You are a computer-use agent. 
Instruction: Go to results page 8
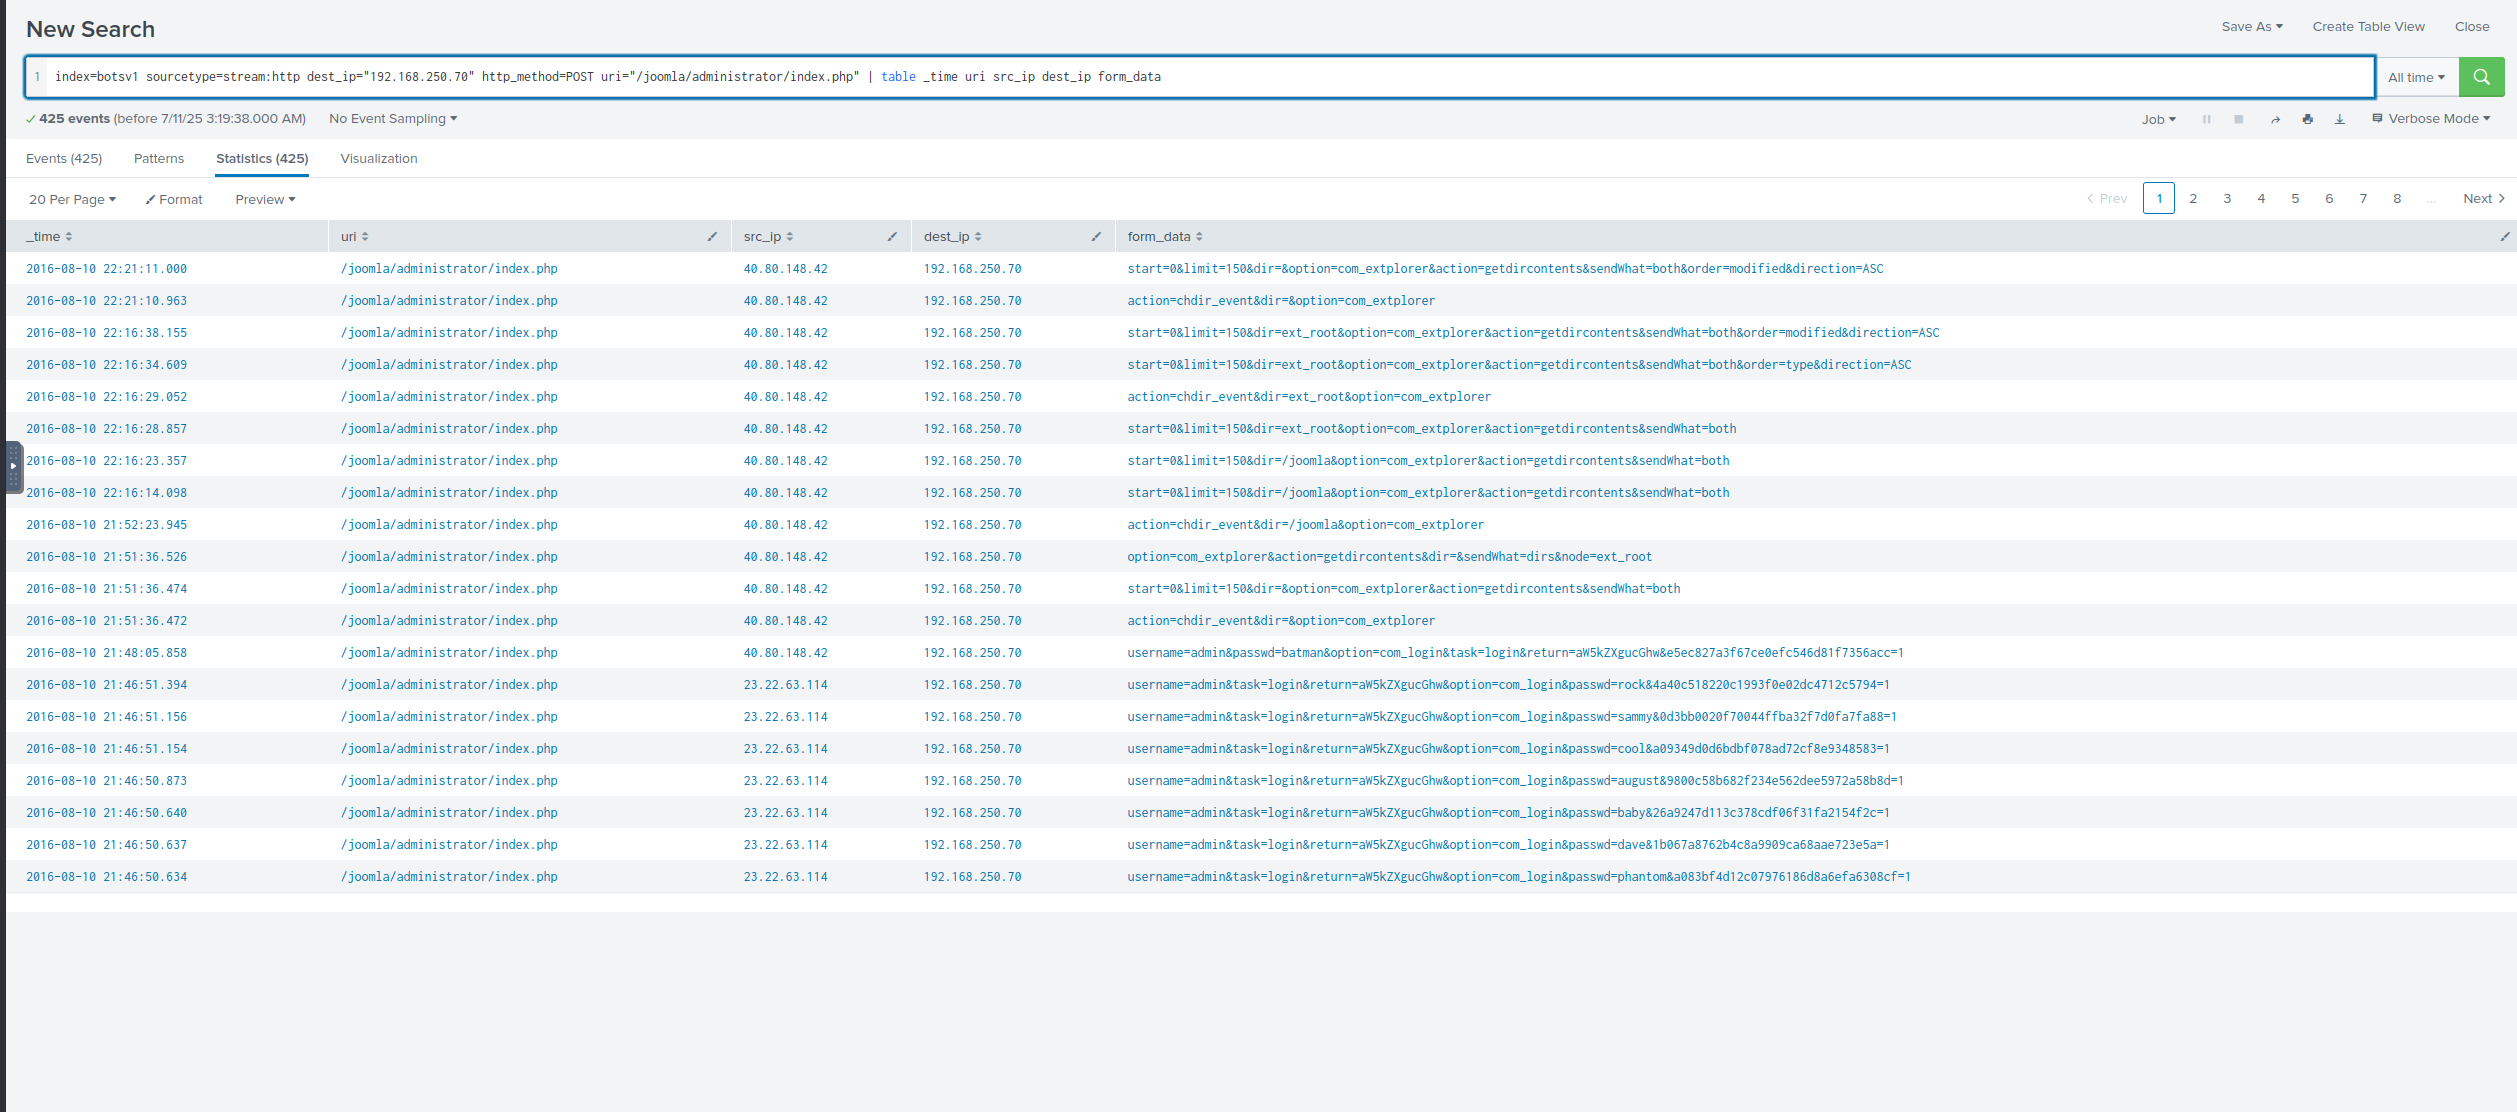click(x=2397, y=199)
